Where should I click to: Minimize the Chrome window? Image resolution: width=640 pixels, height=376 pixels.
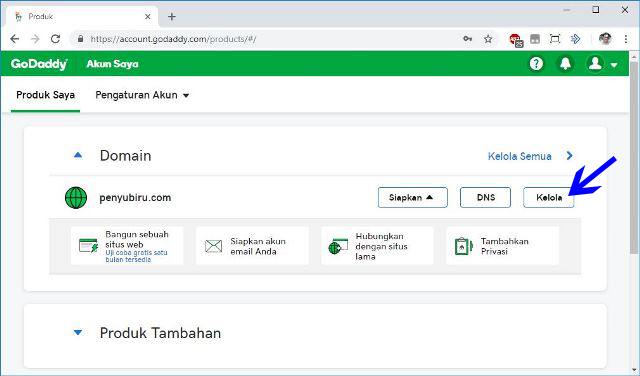[x=567, y=10]
